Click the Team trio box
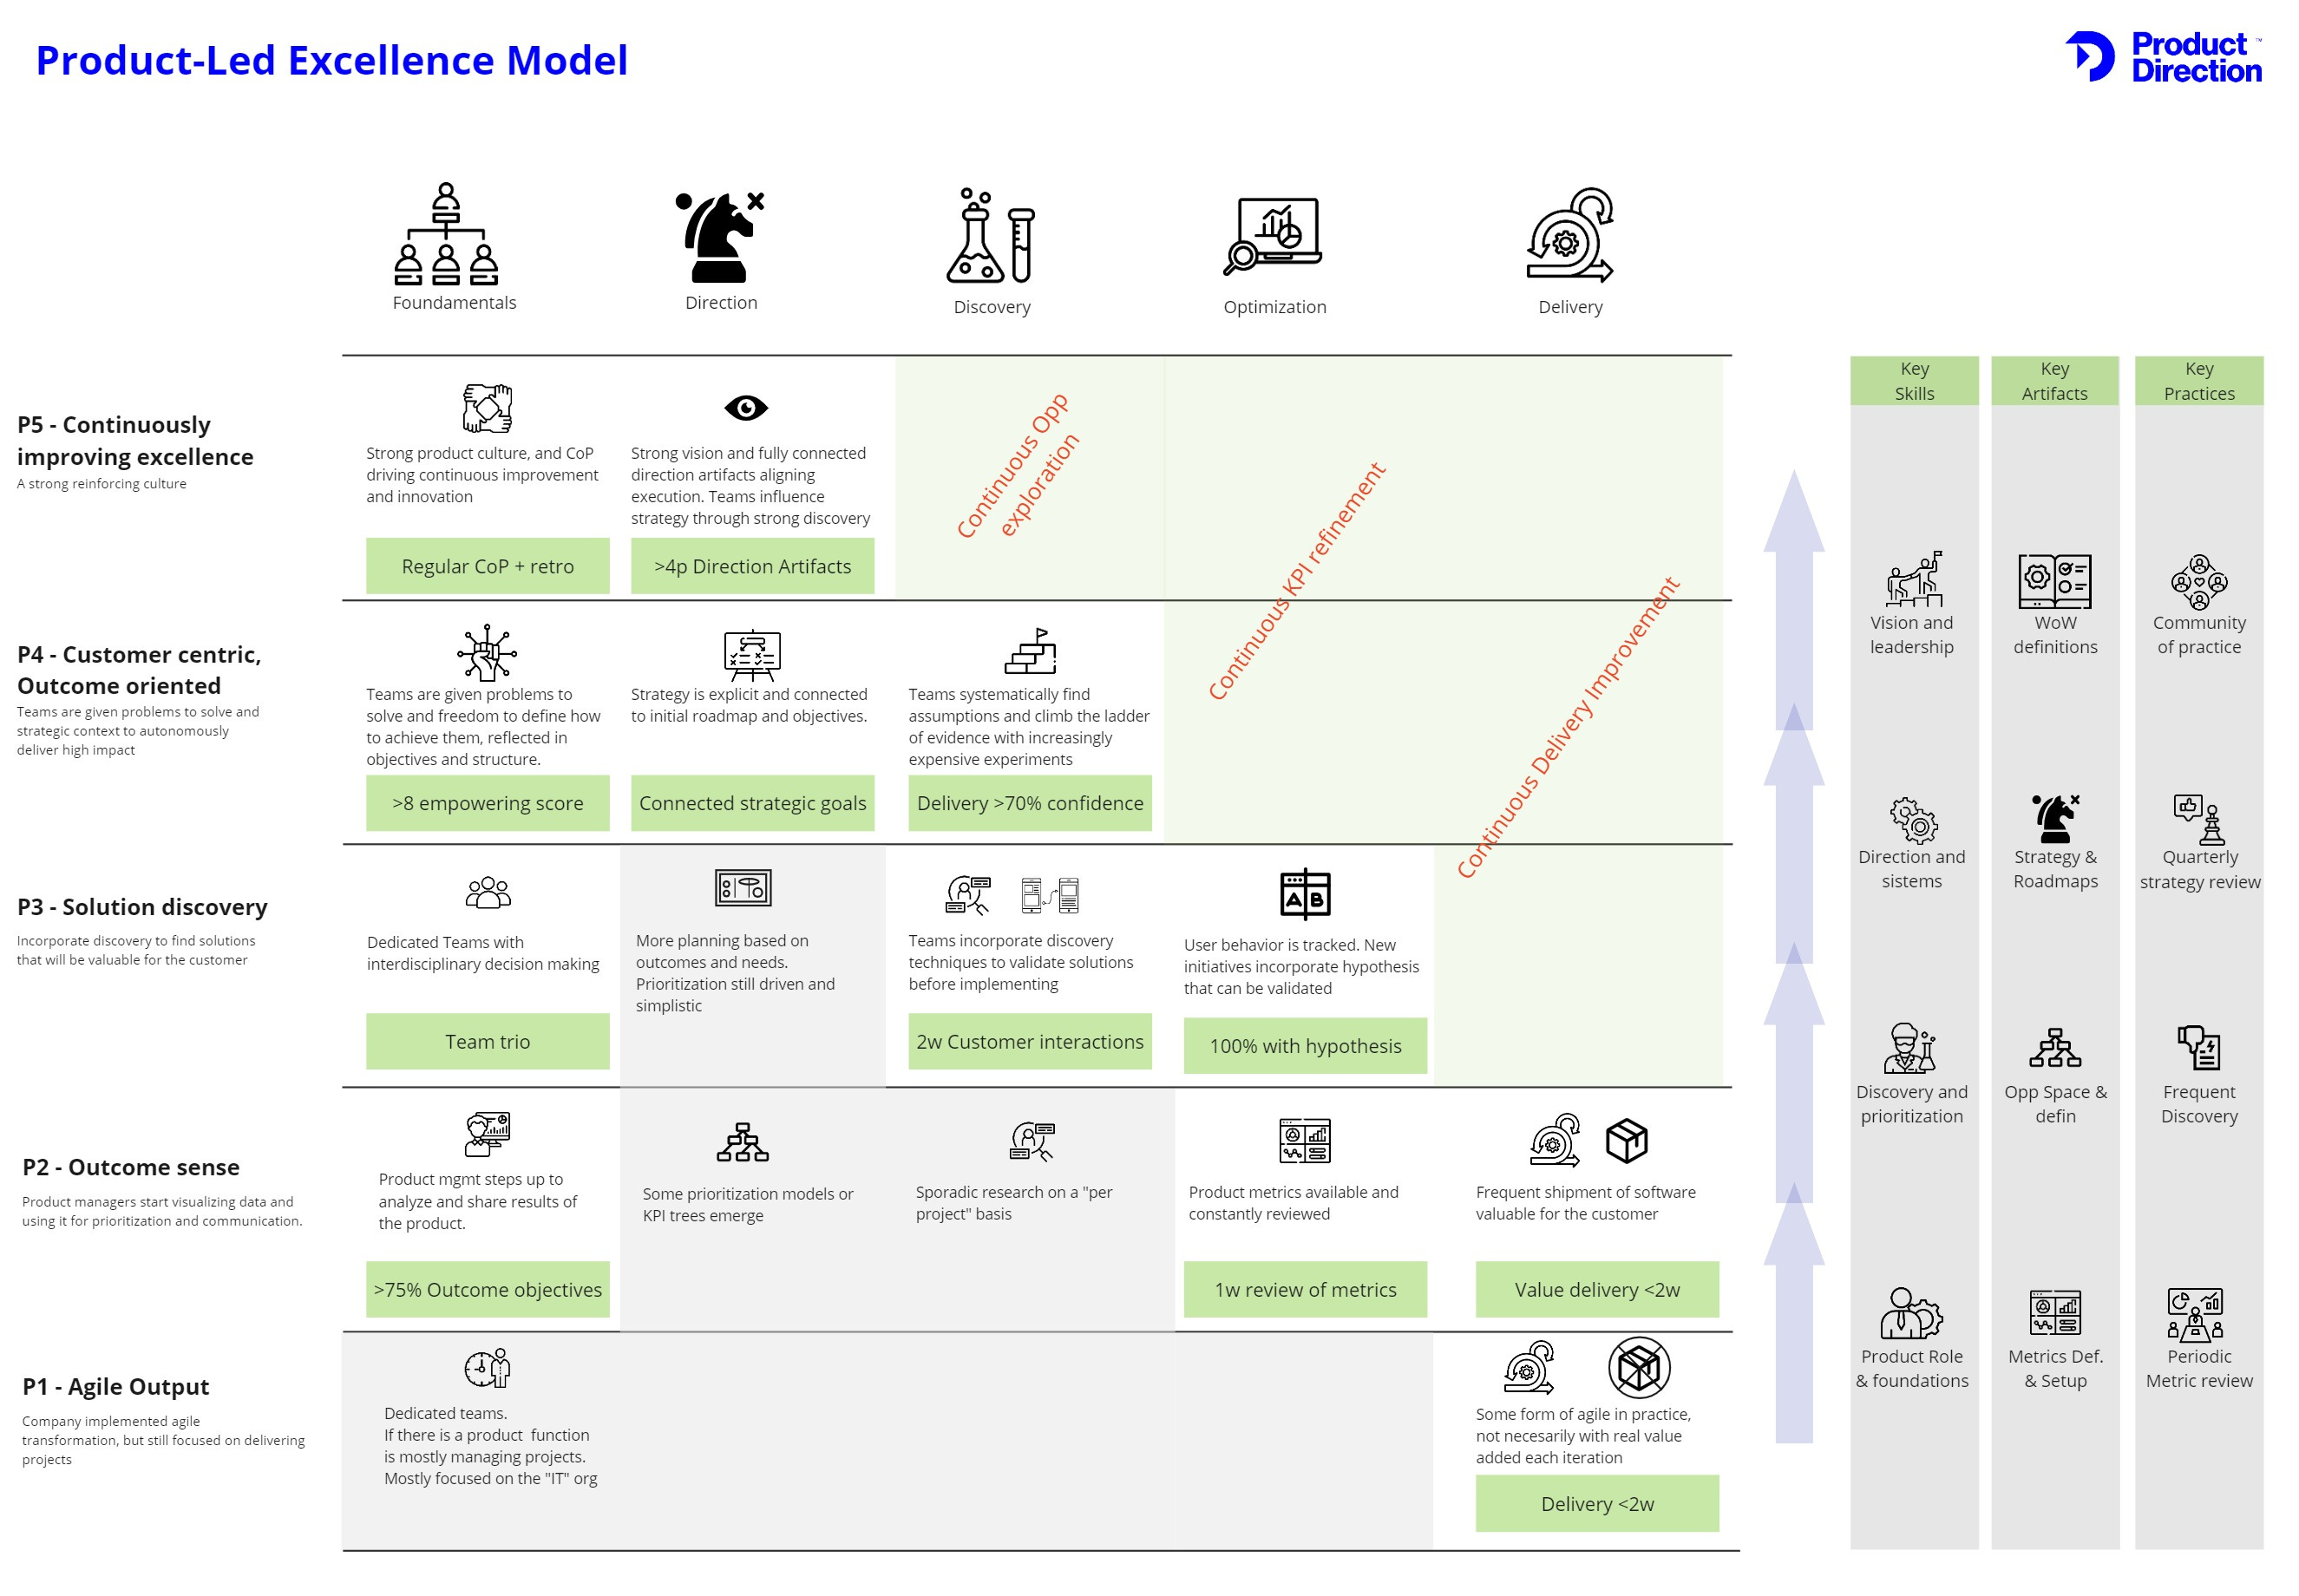Viewport: 2299px width, 1596px height. coord(487,1041)
